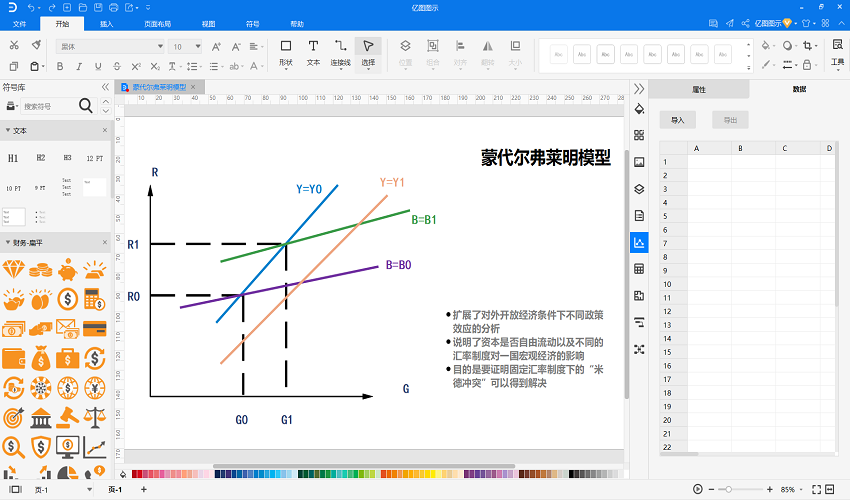
Task: Click the format painter brush icon
Action: click(37, 45)
